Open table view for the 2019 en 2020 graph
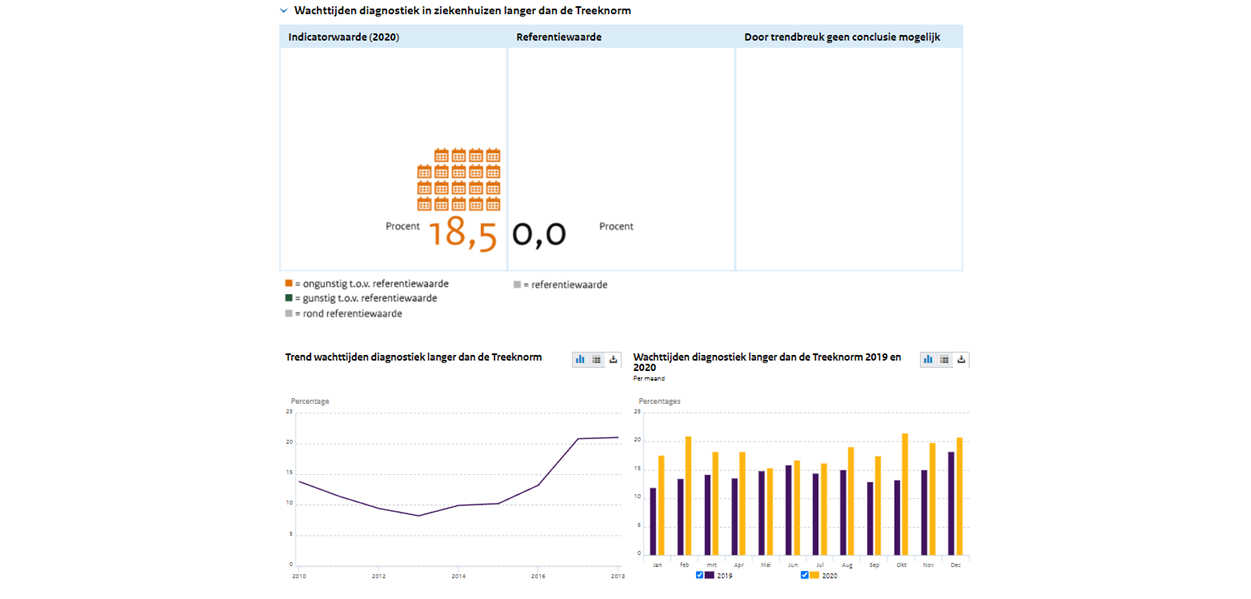This screenshot has height=599, width=1251. pyautogui.click(x=944, y=359)
